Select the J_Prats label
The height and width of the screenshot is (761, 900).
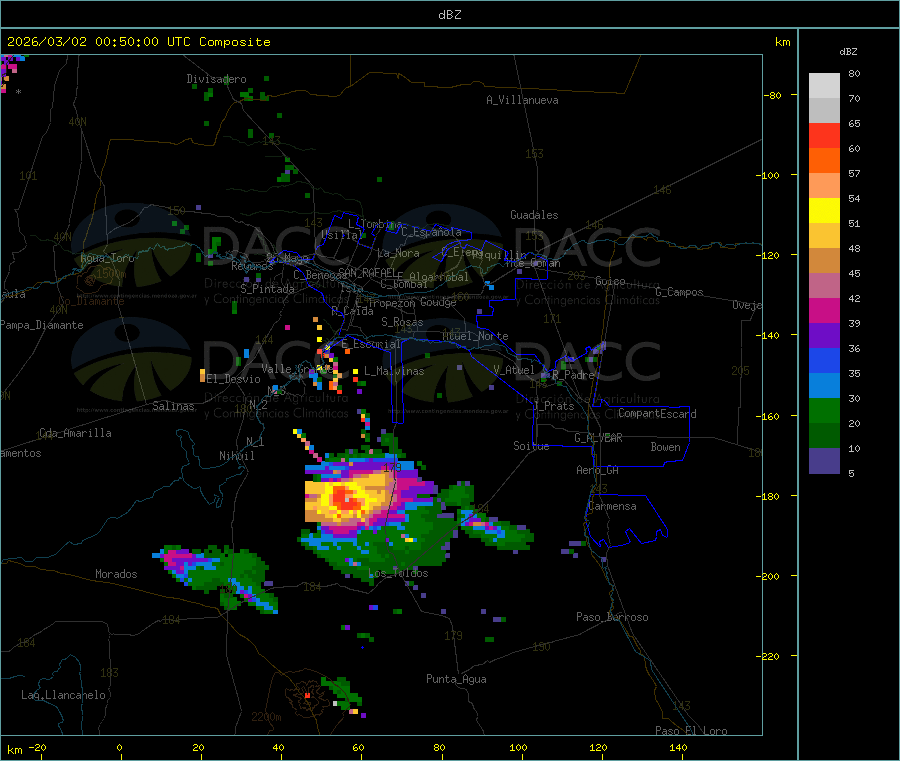[x=554, y=406]
